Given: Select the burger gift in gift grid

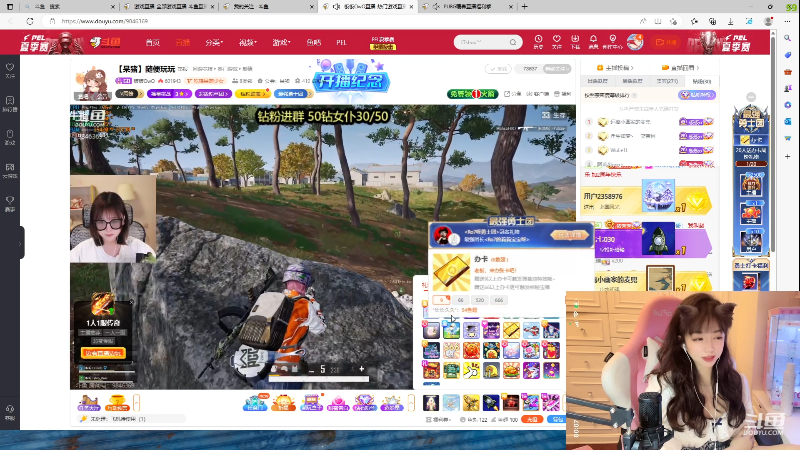Looking at the screenshot, I should tap(511, 370).
